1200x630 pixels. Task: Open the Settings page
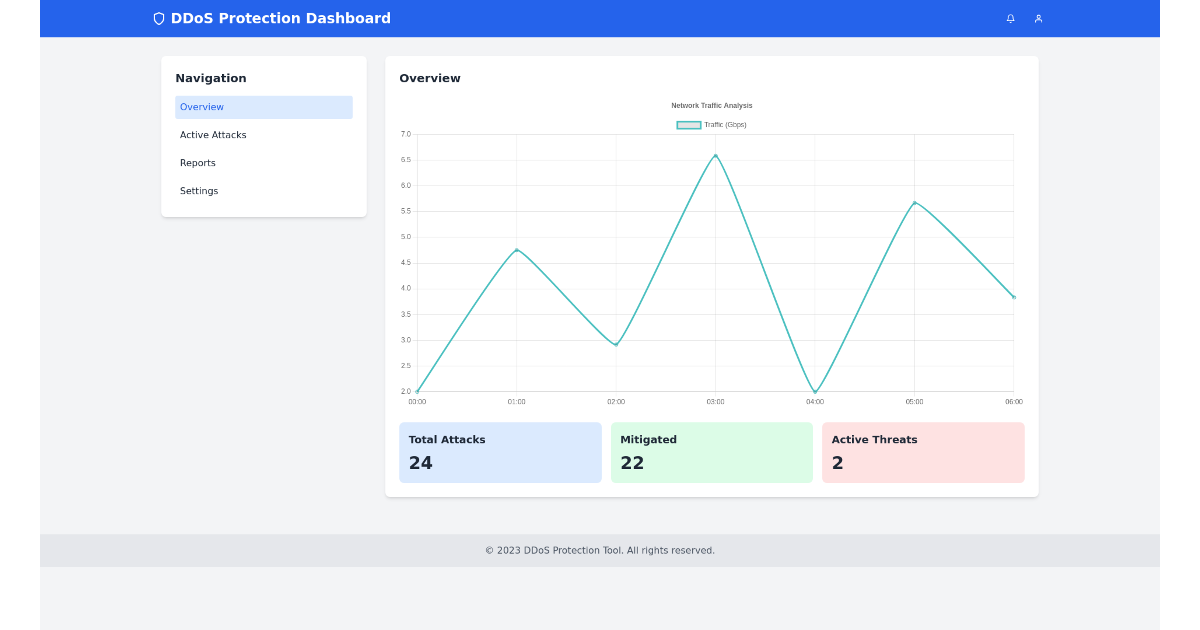(x=199, y=190)
